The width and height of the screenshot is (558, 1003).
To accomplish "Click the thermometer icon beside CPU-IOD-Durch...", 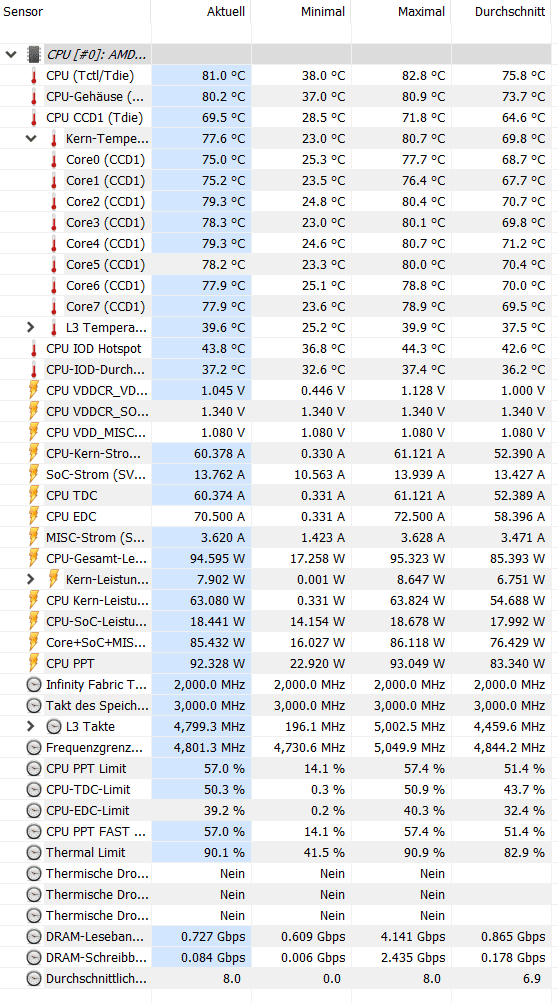I will point(33,370).
